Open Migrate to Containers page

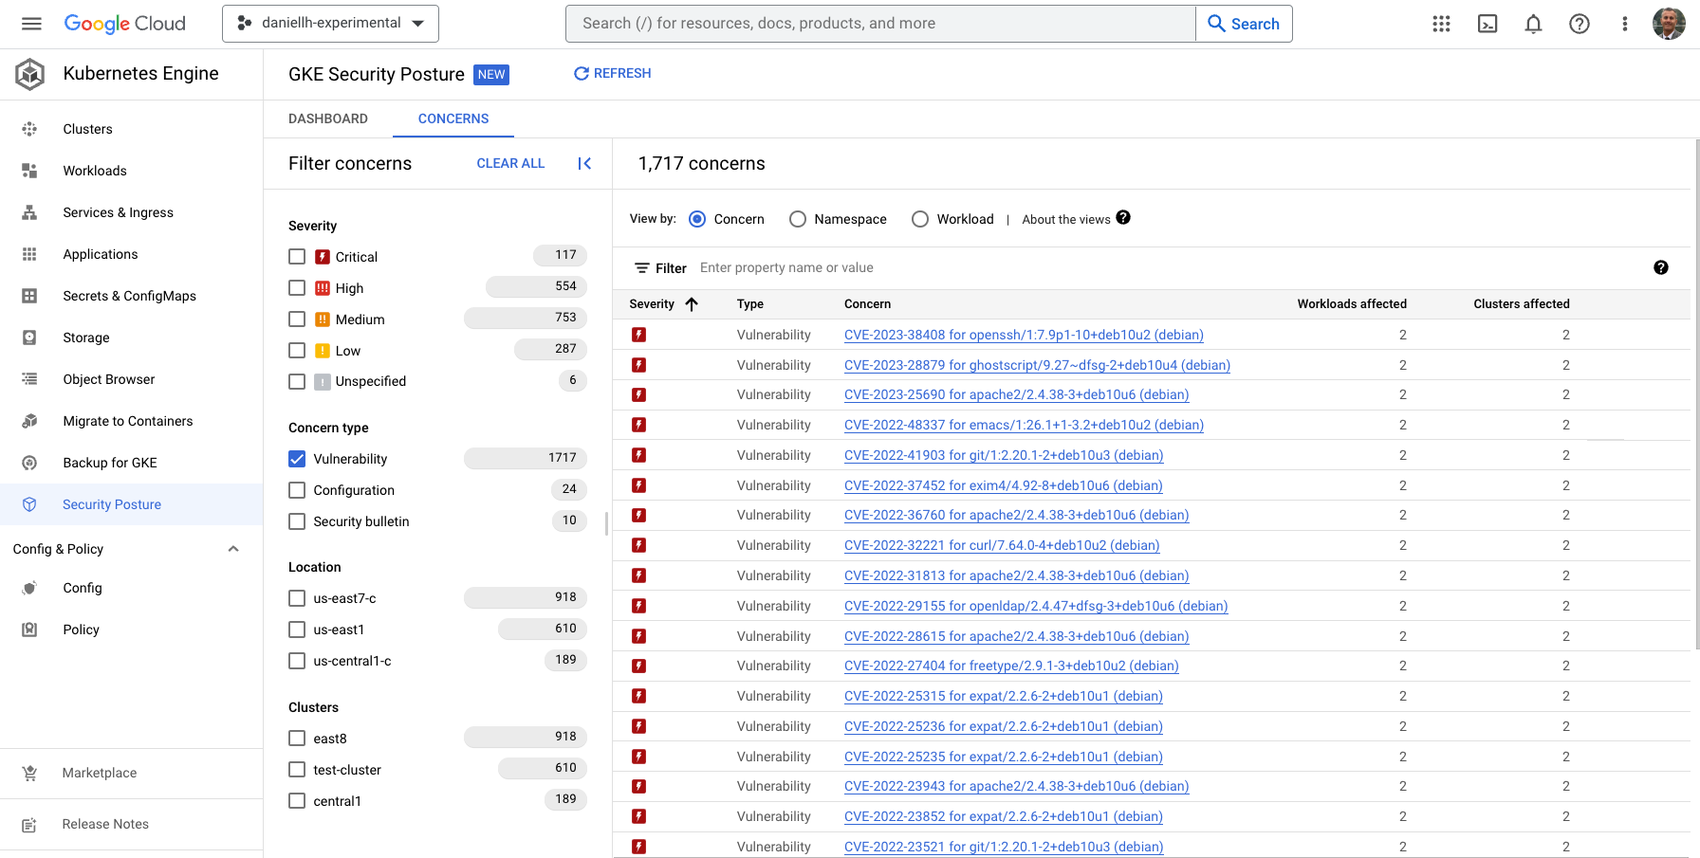tap(128, 421)
